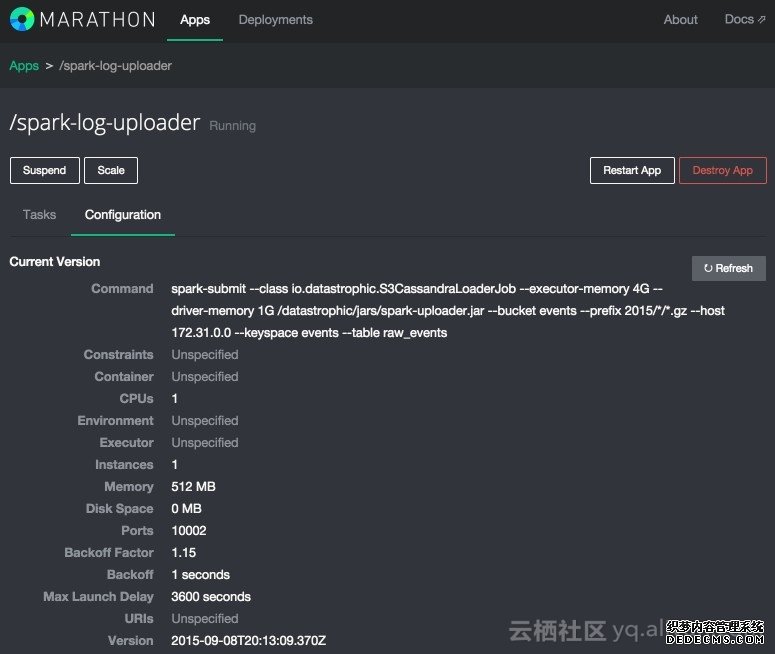This screenshot has width=775, height=654.
Task: Select the Configuration tab
Action: (123, 214)
